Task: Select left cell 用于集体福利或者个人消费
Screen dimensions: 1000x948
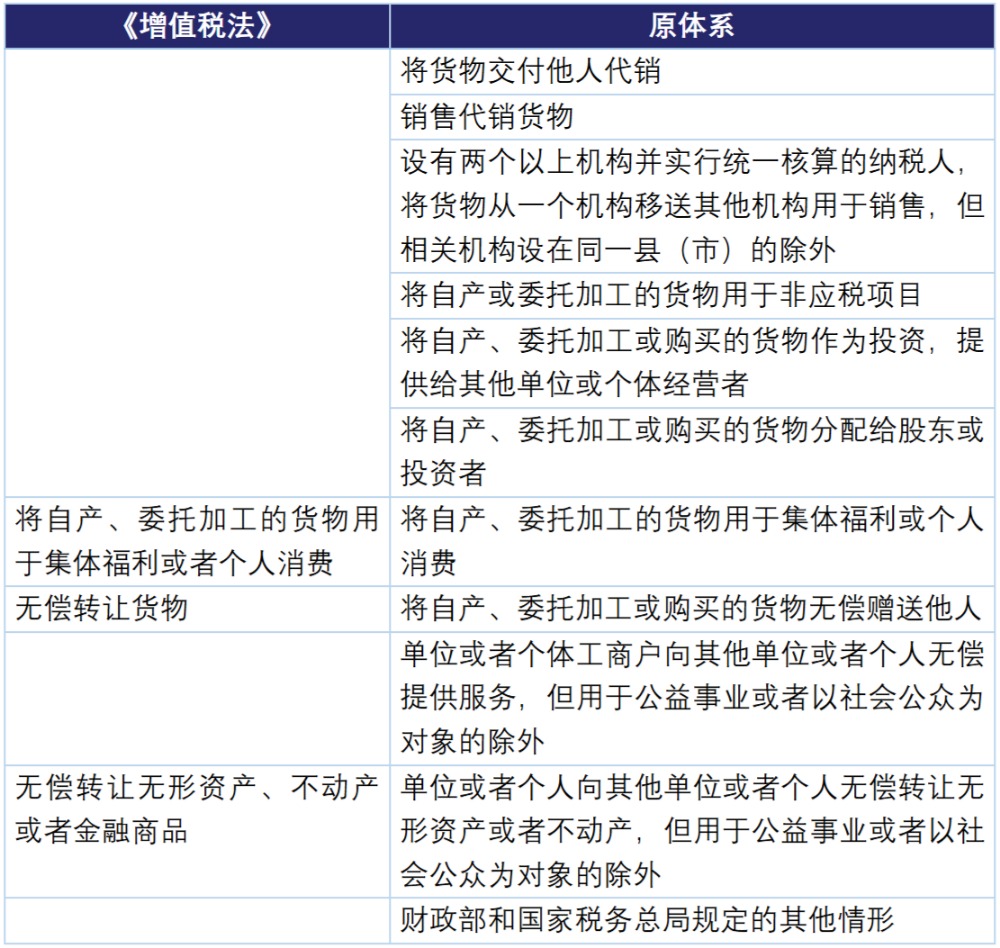Action: point(196,540)
